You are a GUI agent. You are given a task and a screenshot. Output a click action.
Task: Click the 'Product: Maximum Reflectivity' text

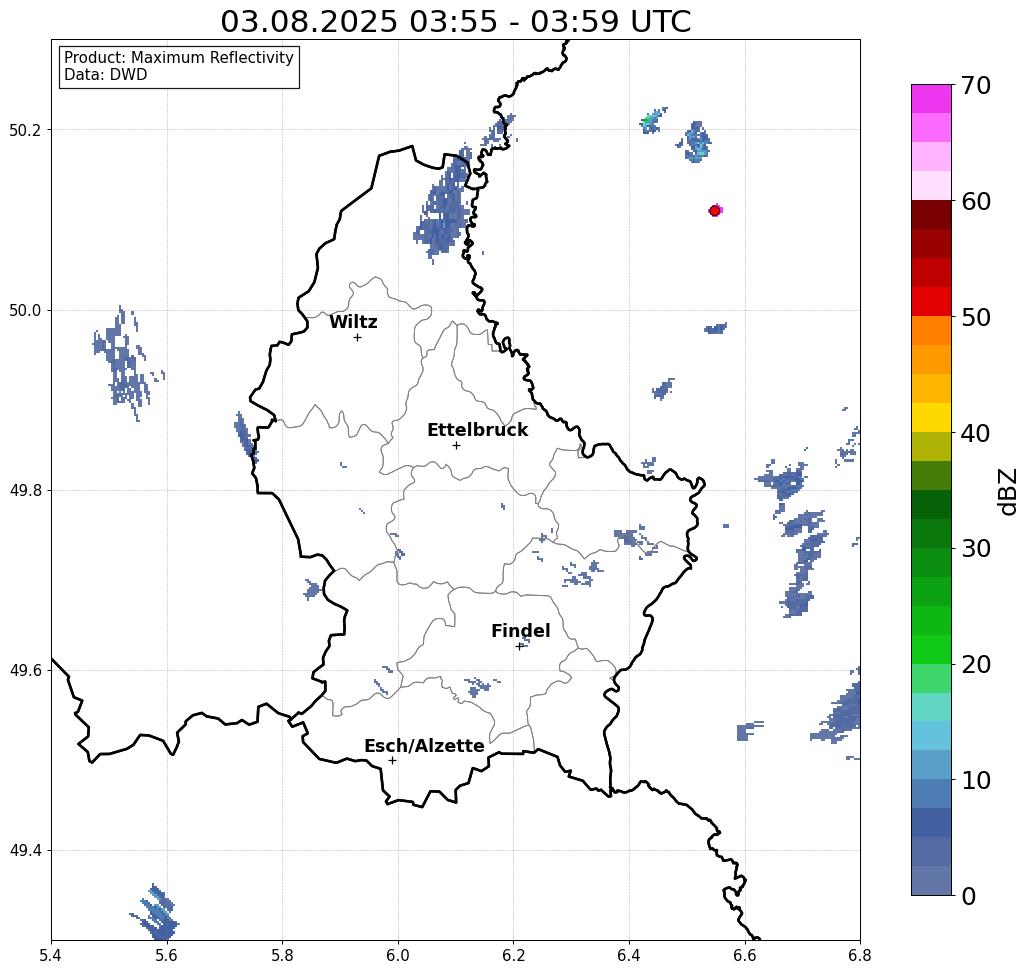[178, 58]
